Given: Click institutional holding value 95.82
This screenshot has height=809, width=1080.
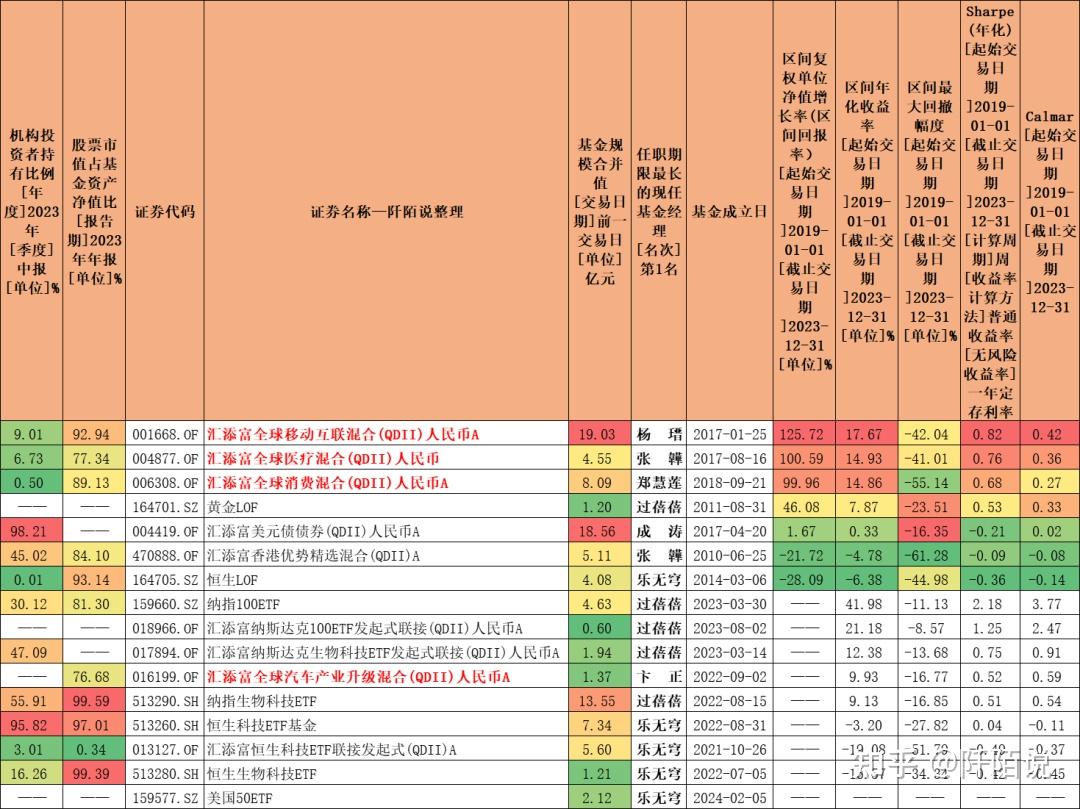Looking at the screenshot, I should point(30,725).
